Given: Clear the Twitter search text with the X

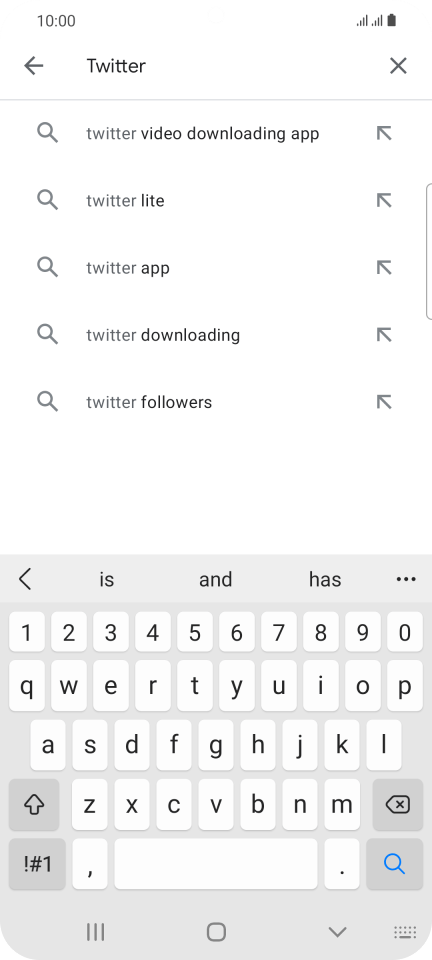Looking at the screenshot, I should 398,66.
